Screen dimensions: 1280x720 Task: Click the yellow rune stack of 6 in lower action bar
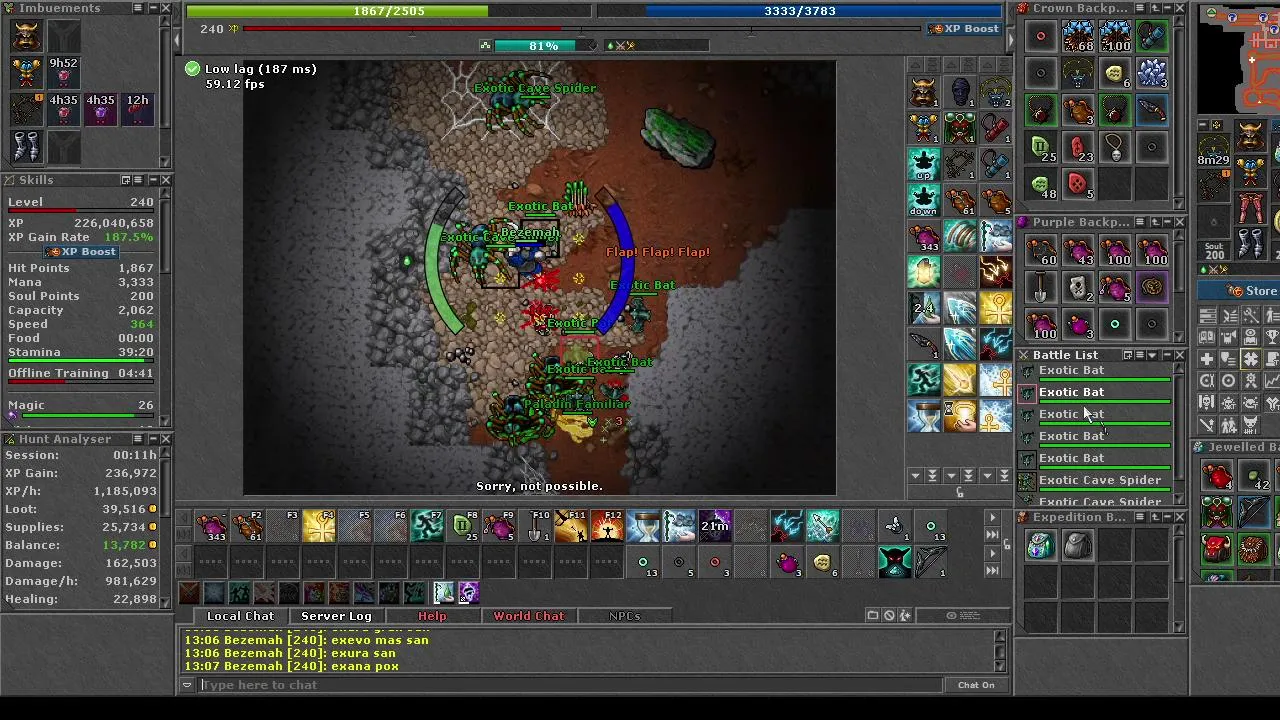823,562
